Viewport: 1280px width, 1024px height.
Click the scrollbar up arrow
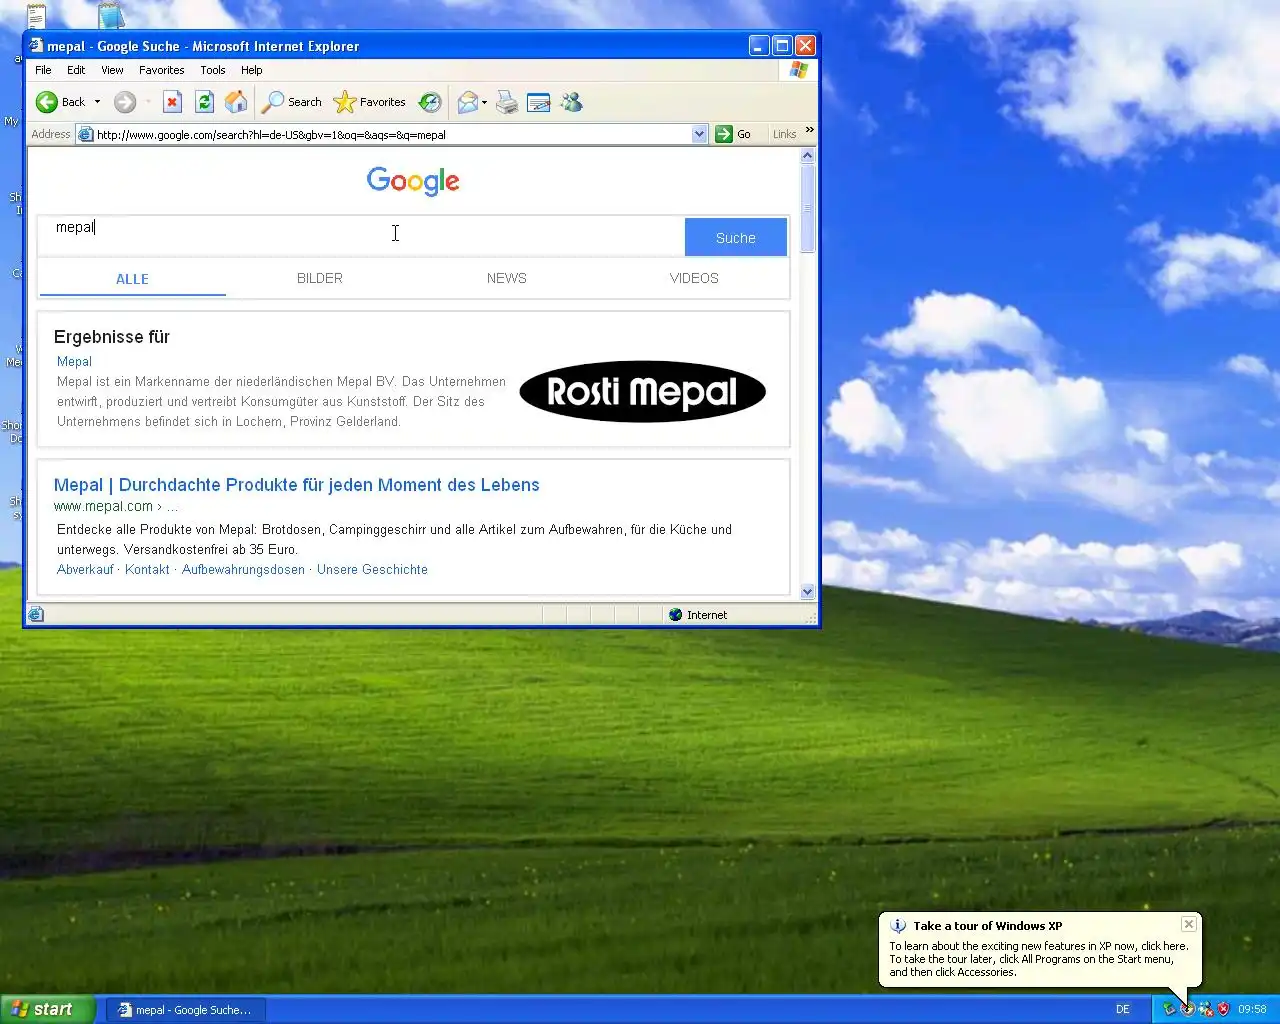(x=808, y=156)
